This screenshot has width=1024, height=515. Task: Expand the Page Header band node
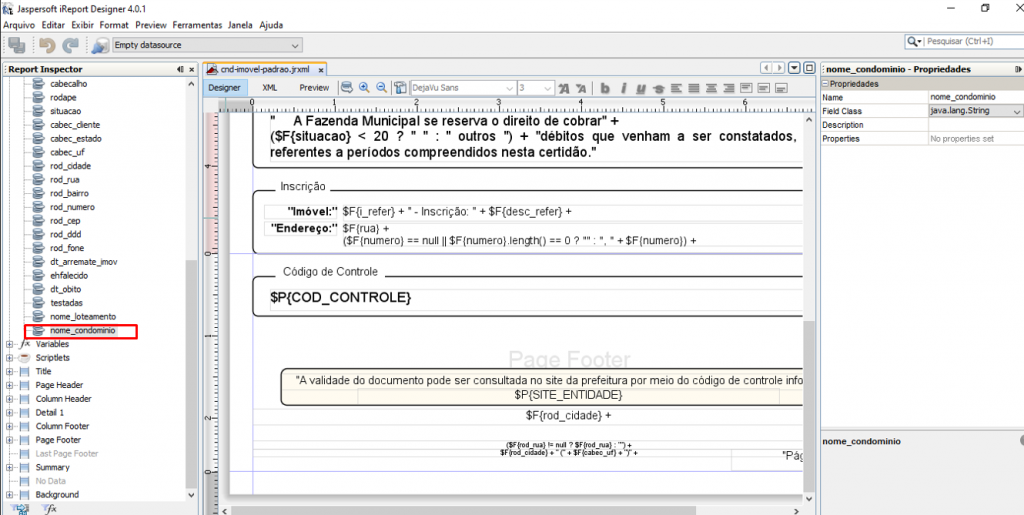pyautogui.click(x=9, y=385)
